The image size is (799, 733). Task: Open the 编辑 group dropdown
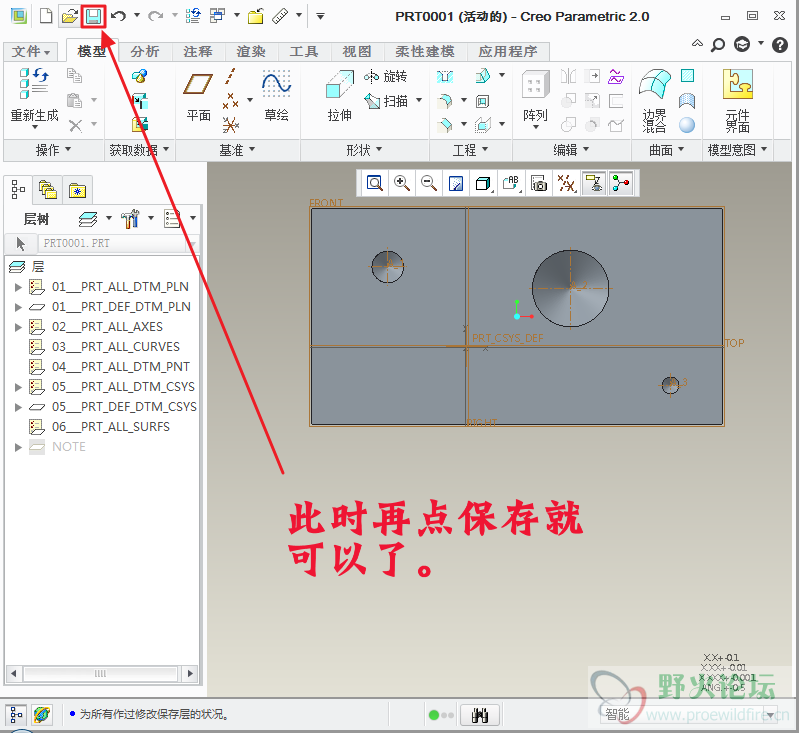(571, 150)
